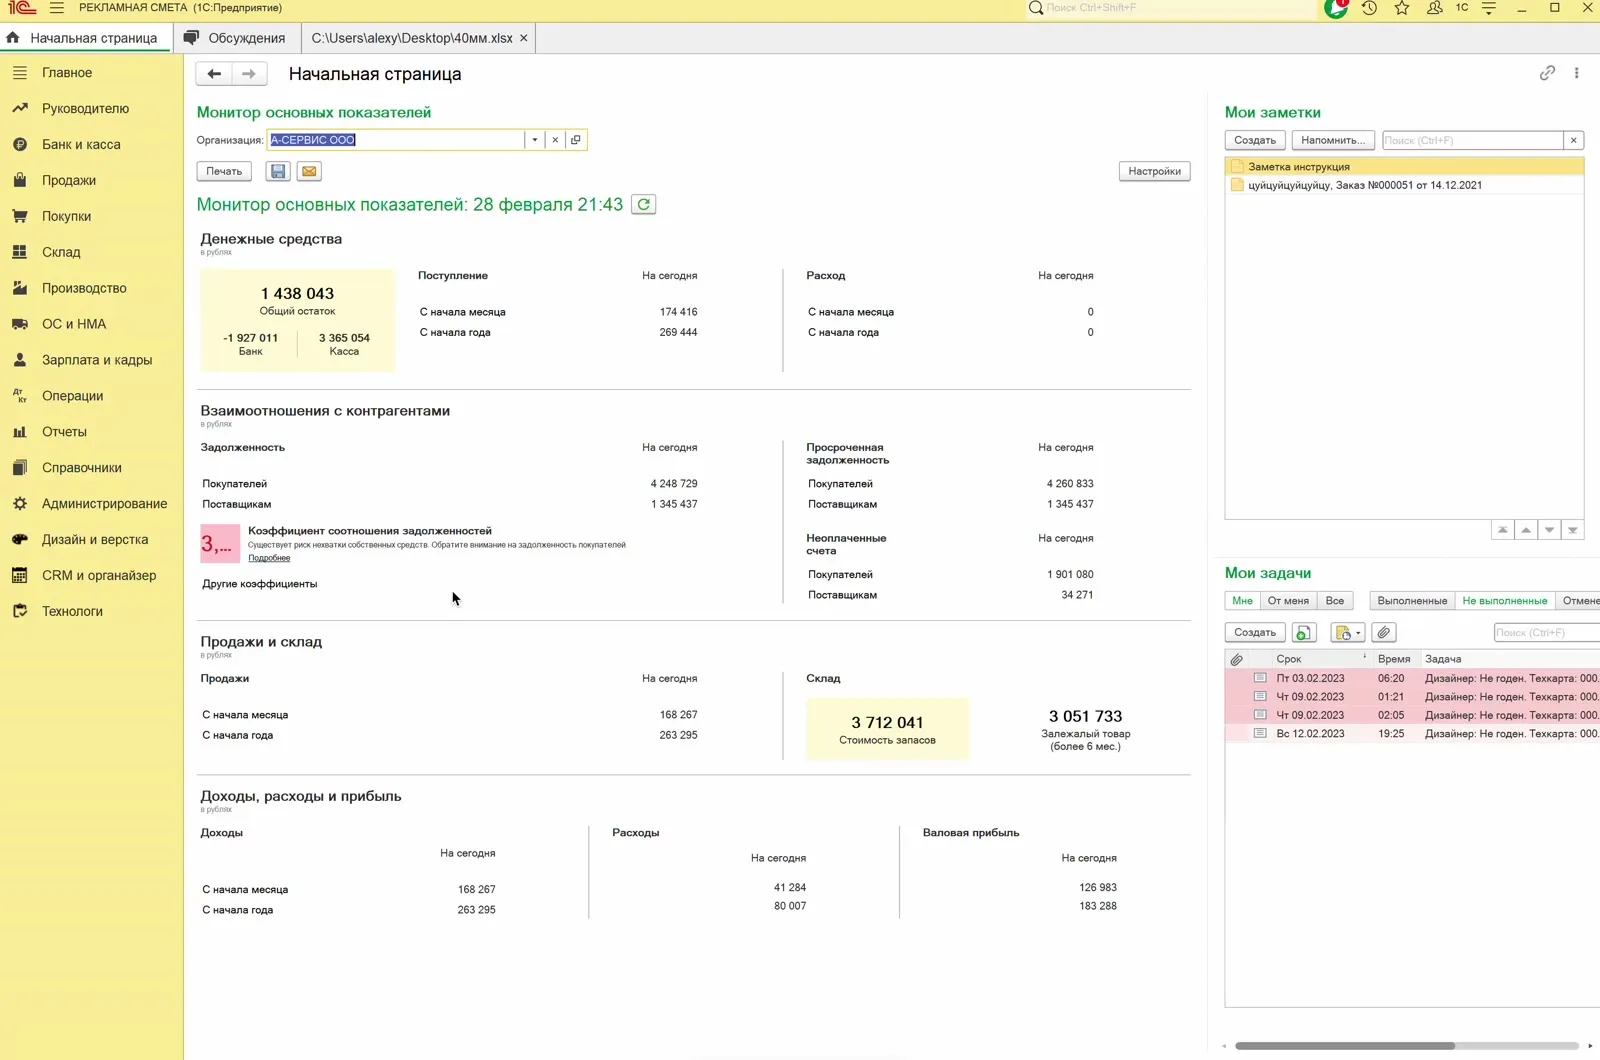1600x1060 pixels.
Task: Switch to Обсуждения tab
Action: point(236,38)
